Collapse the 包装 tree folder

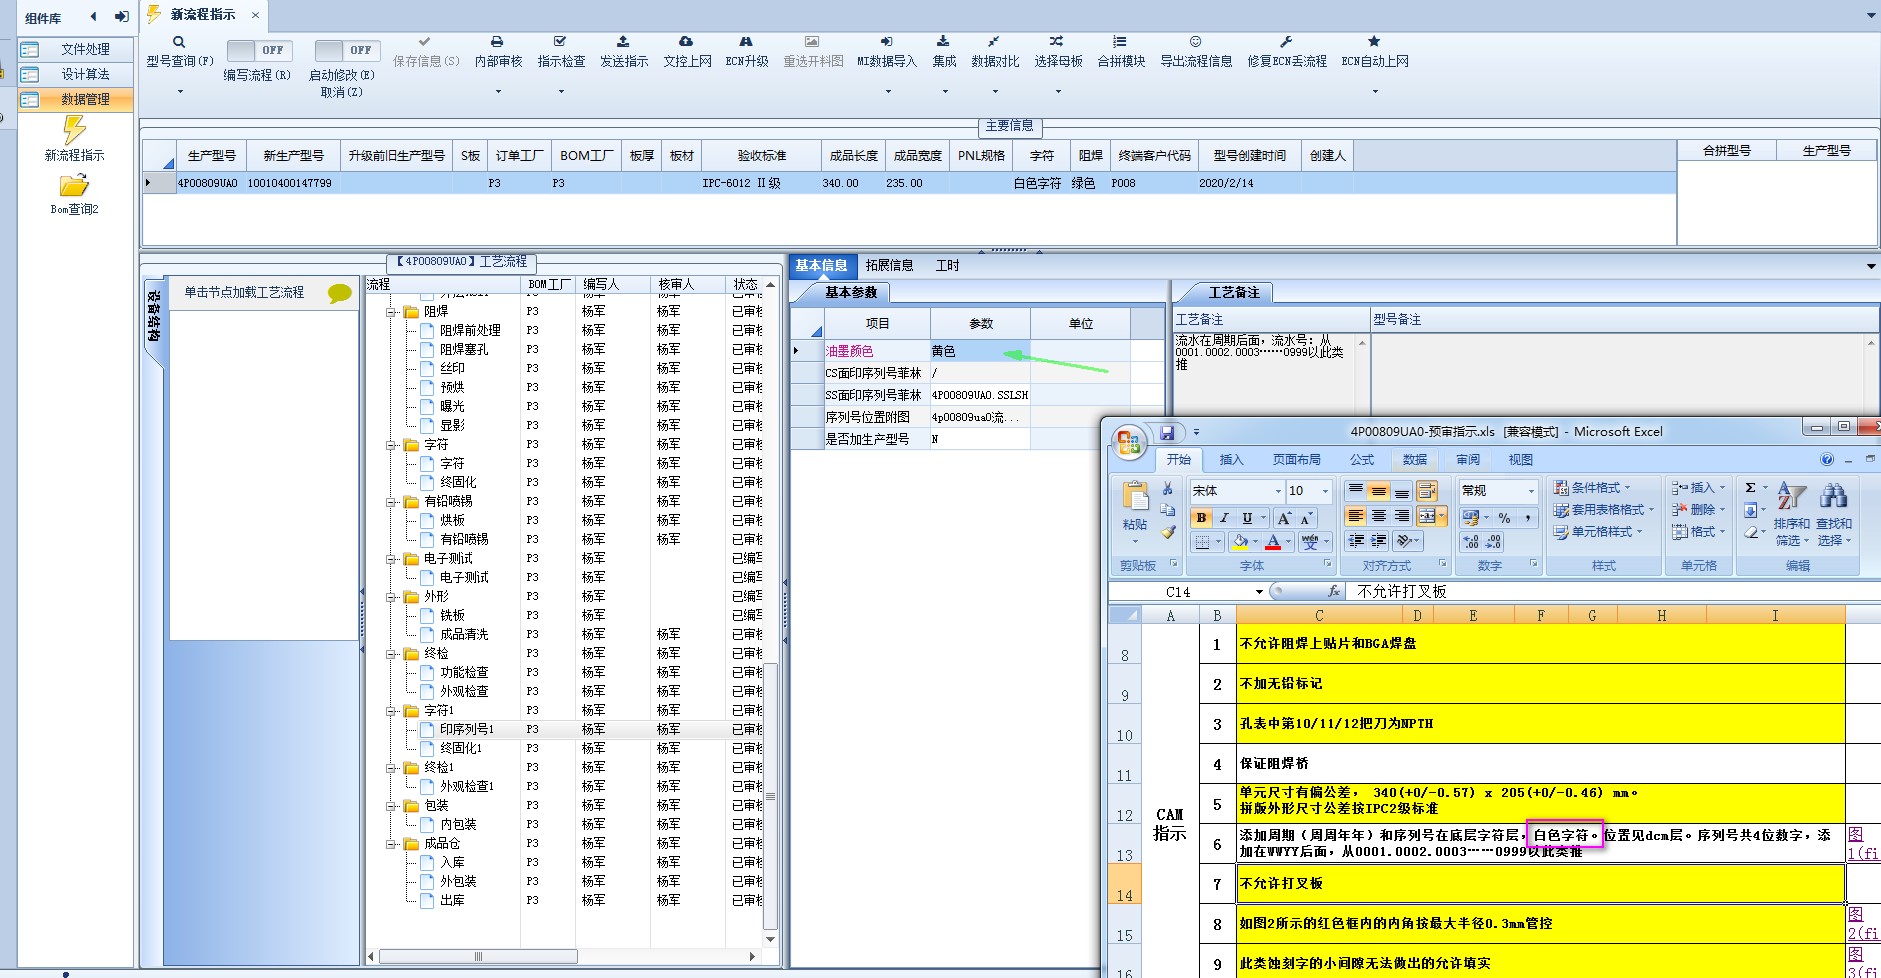click(391, 806)
